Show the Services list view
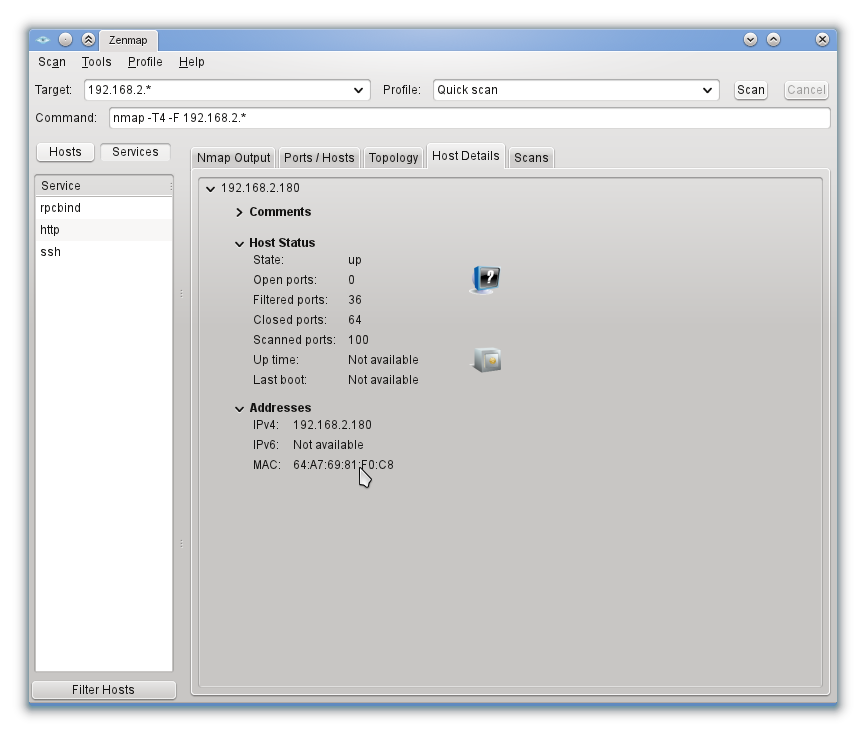866x735 pixels. [x=135, y=152]
